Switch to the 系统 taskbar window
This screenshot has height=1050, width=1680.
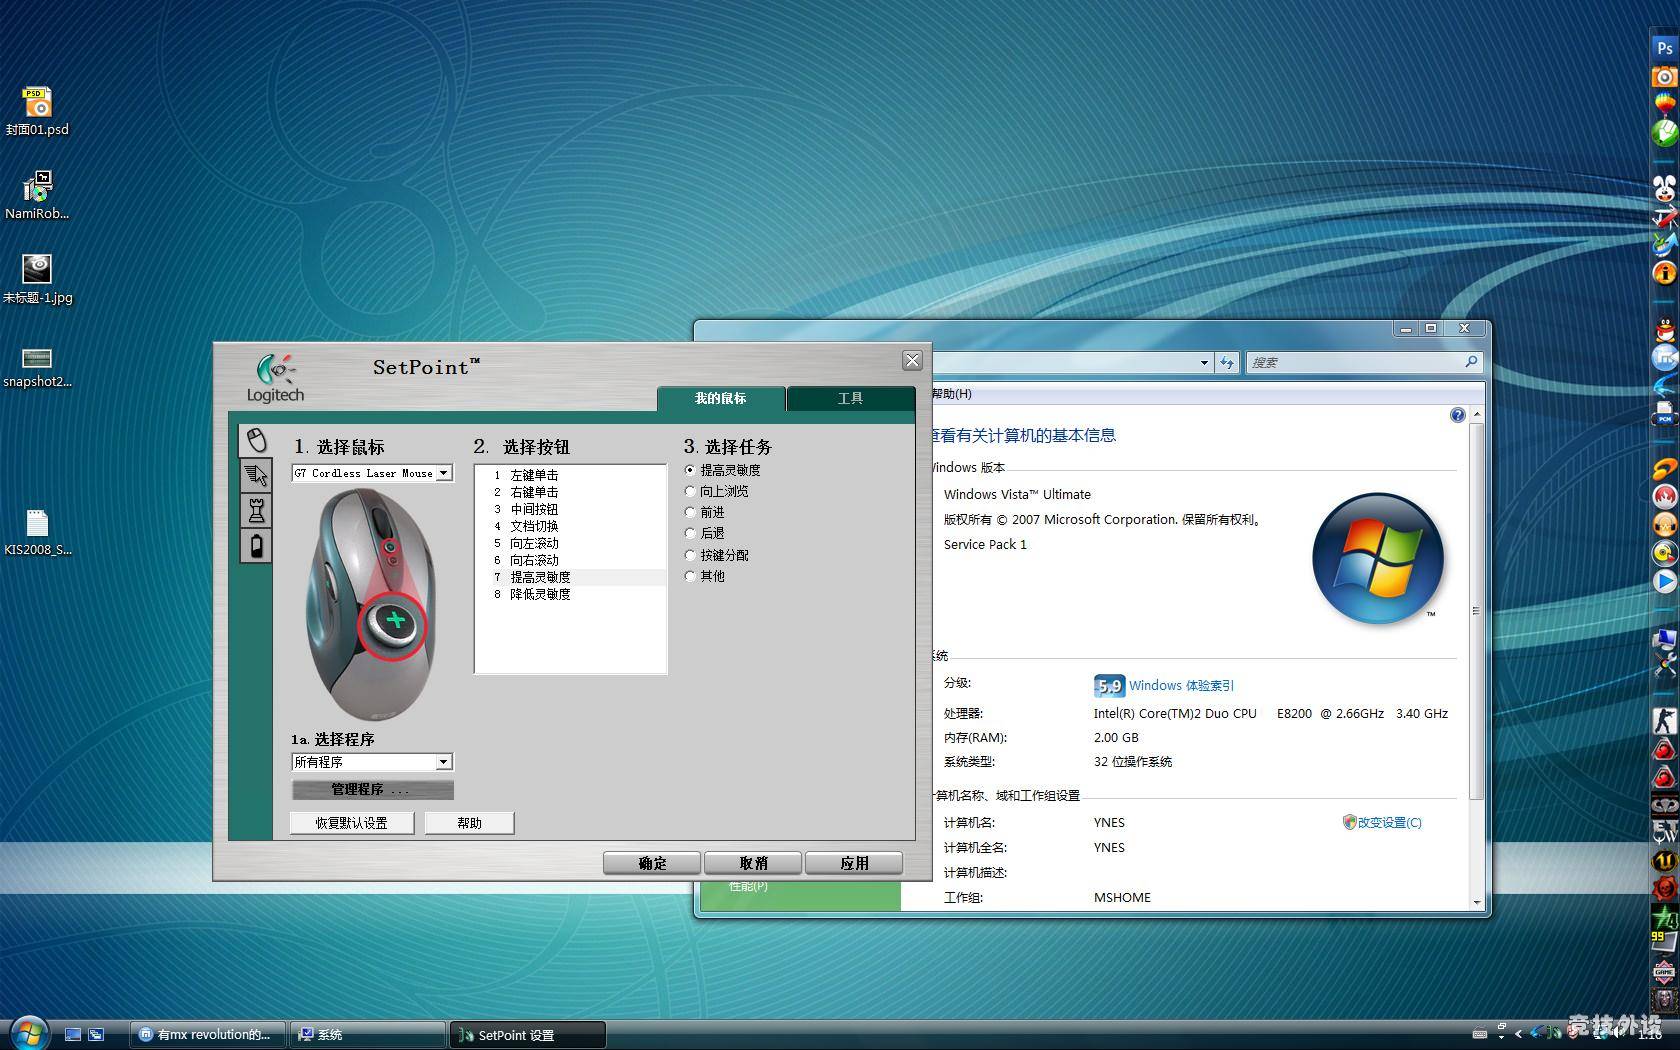(367, 1035)
